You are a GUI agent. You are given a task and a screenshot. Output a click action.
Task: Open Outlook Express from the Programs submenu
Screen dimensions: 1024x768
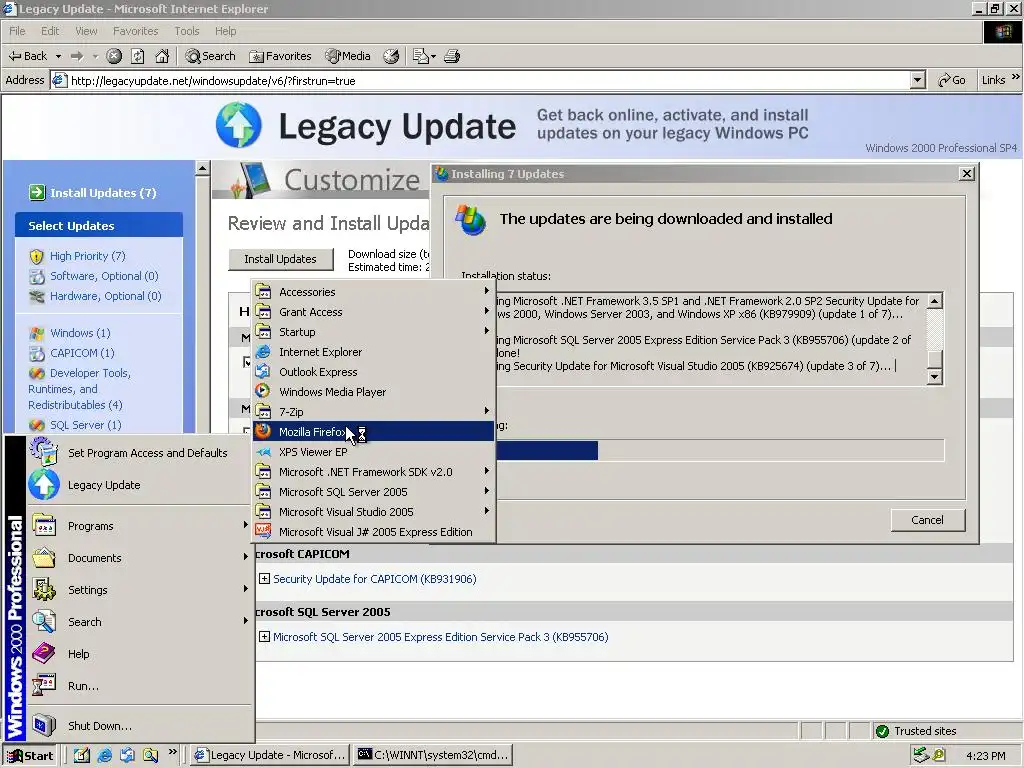click(x=374, y=372)
